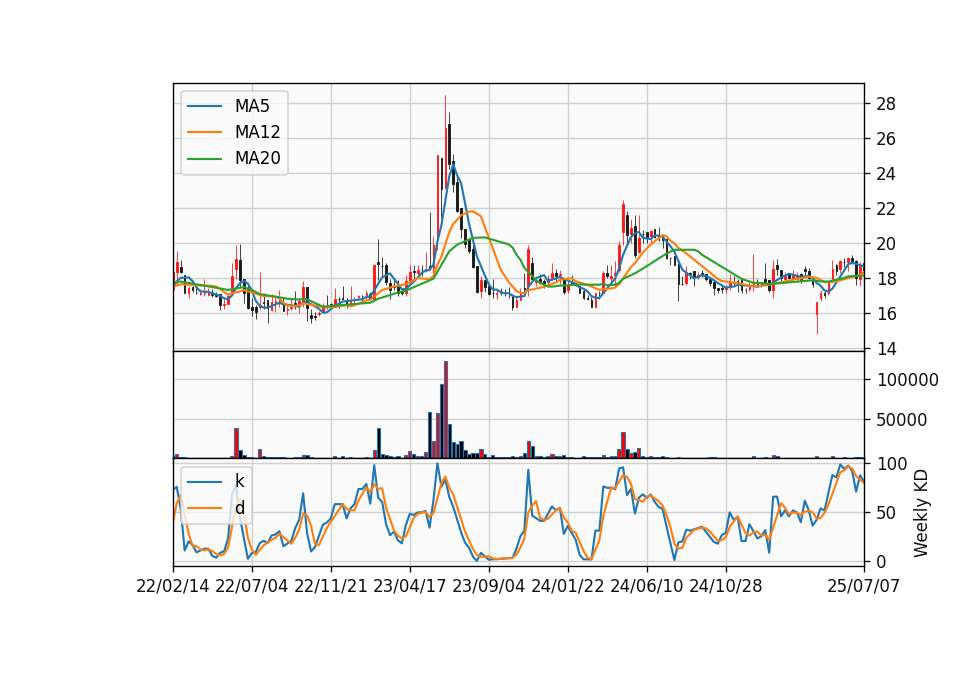Click the Weekly KD axis title

coord(920,513)
